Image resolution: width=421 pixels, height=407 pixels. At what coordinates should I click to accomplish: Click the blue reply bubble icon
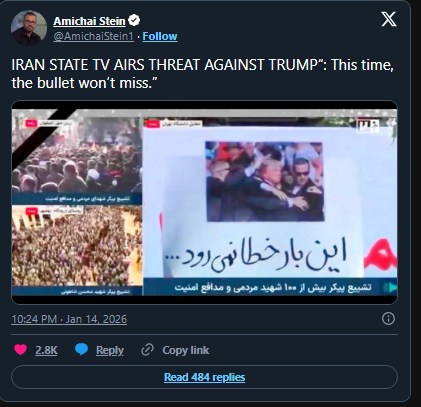coord(82,349)
